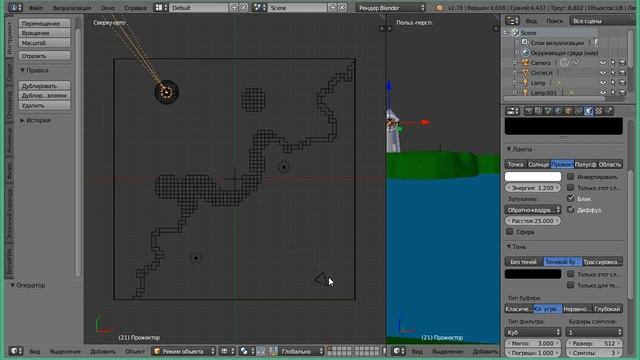The image size is (640, 360).
Task: Collapse the Тень panel
Action: point(509,247)
